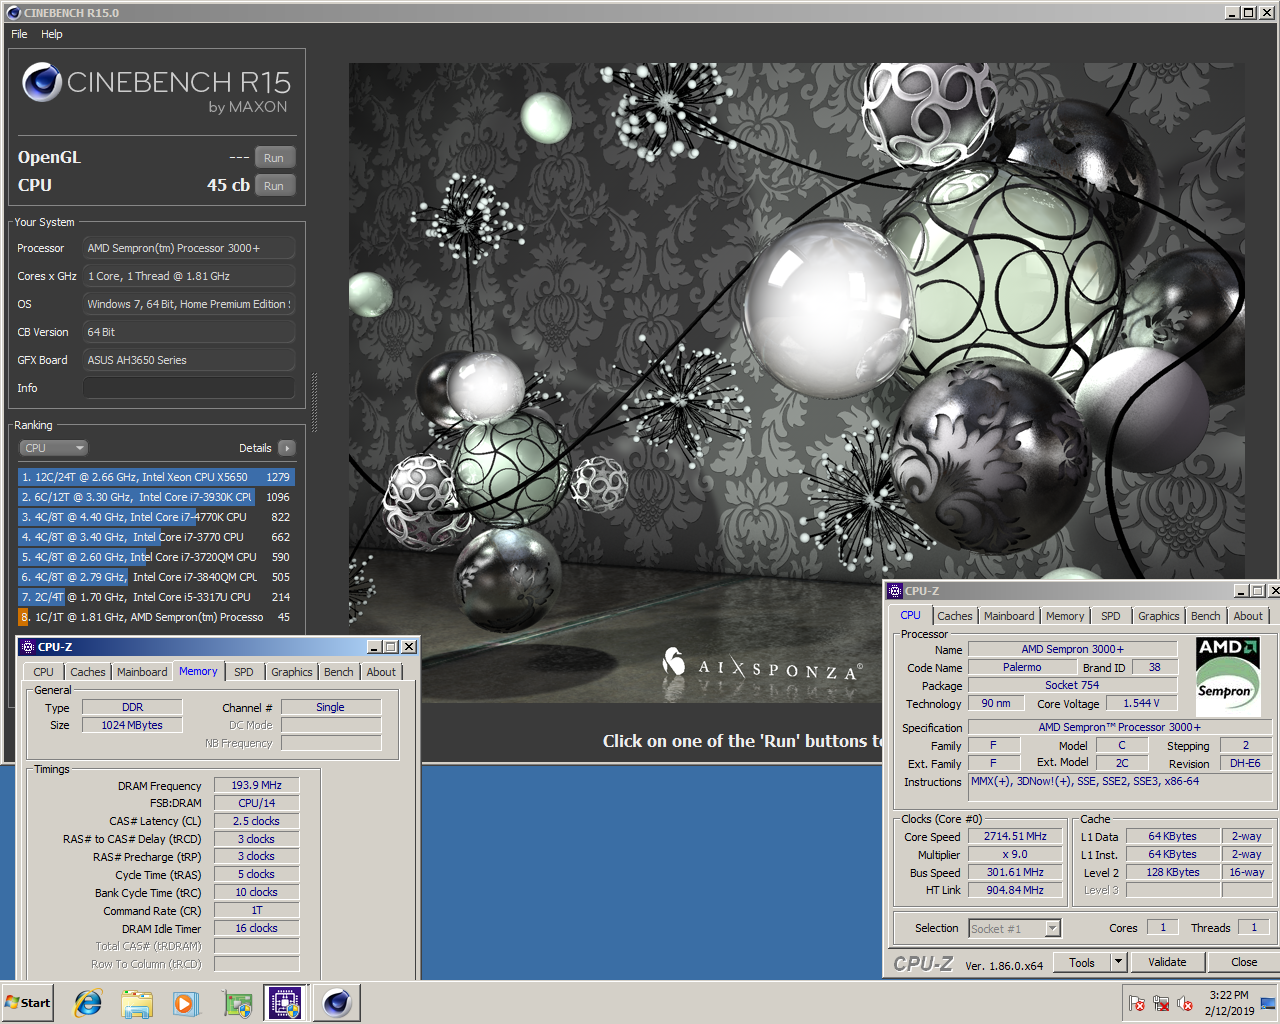Click the Validate button in CPU-Z
1280x1024 pixels.
pos(1167,962)
